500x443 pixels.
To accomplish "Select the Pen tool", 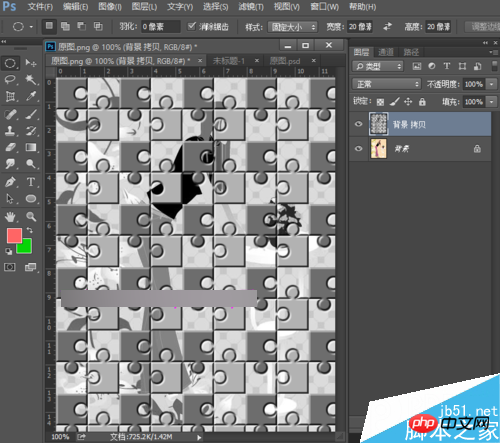I will (10, 182).
